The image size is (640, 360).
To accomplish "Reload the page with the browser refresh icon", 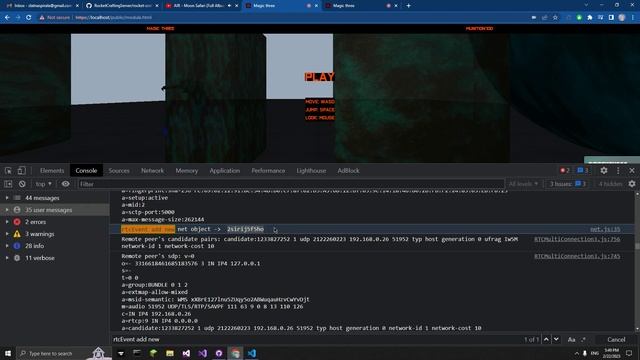I will 29,18.
